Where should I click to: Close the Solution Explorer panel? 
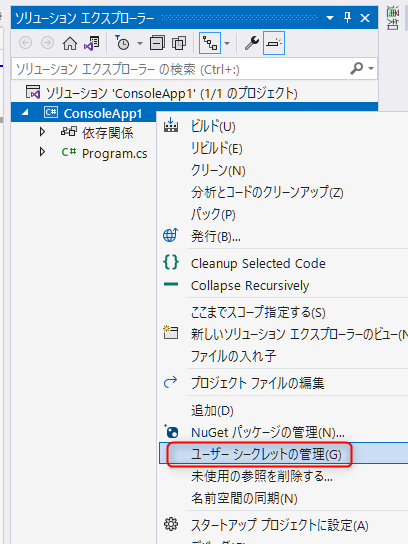(x=365, y=18)
